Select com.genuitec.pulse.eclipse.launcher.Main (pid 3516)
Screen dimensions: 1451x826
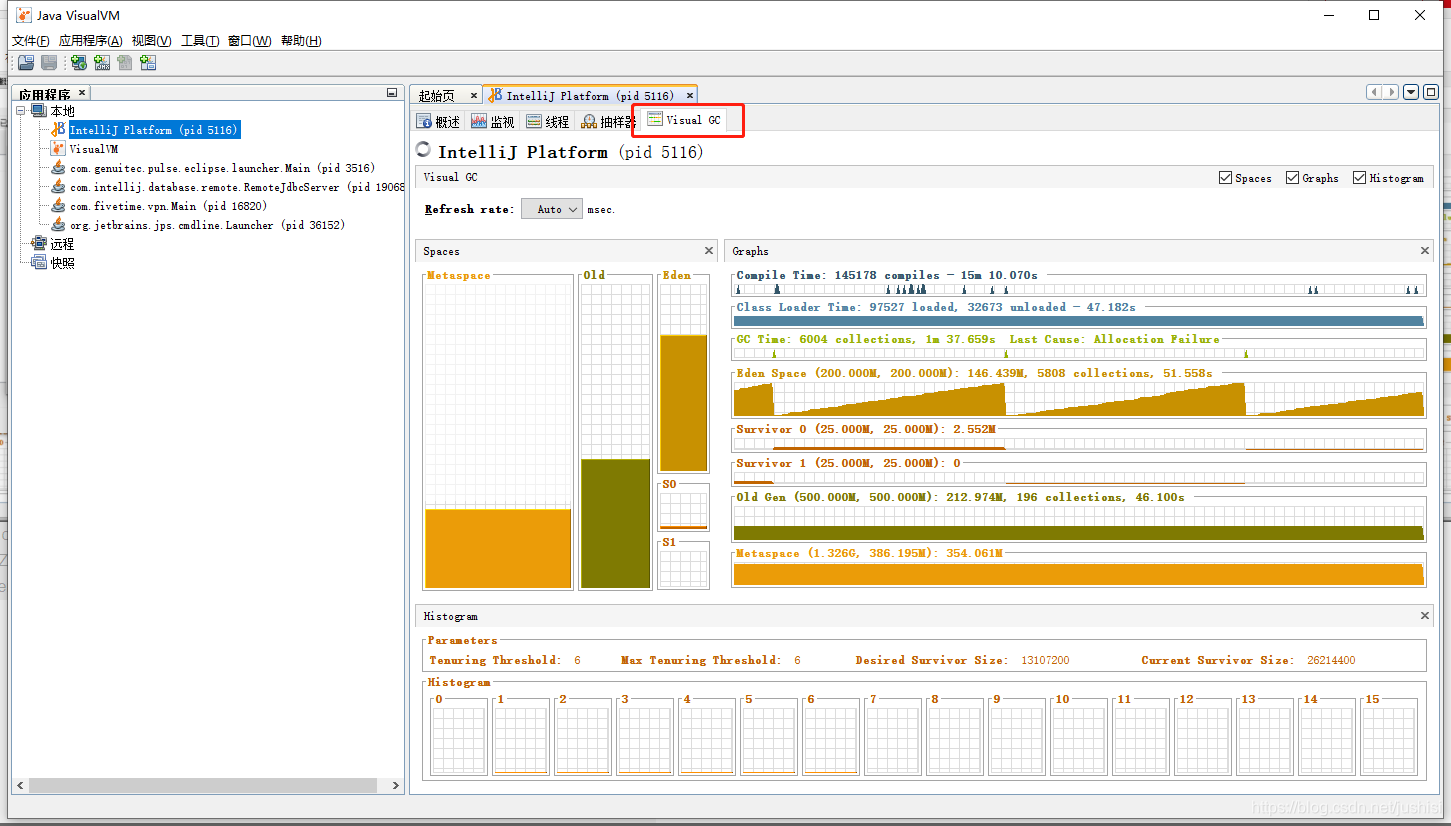[222, 168]
